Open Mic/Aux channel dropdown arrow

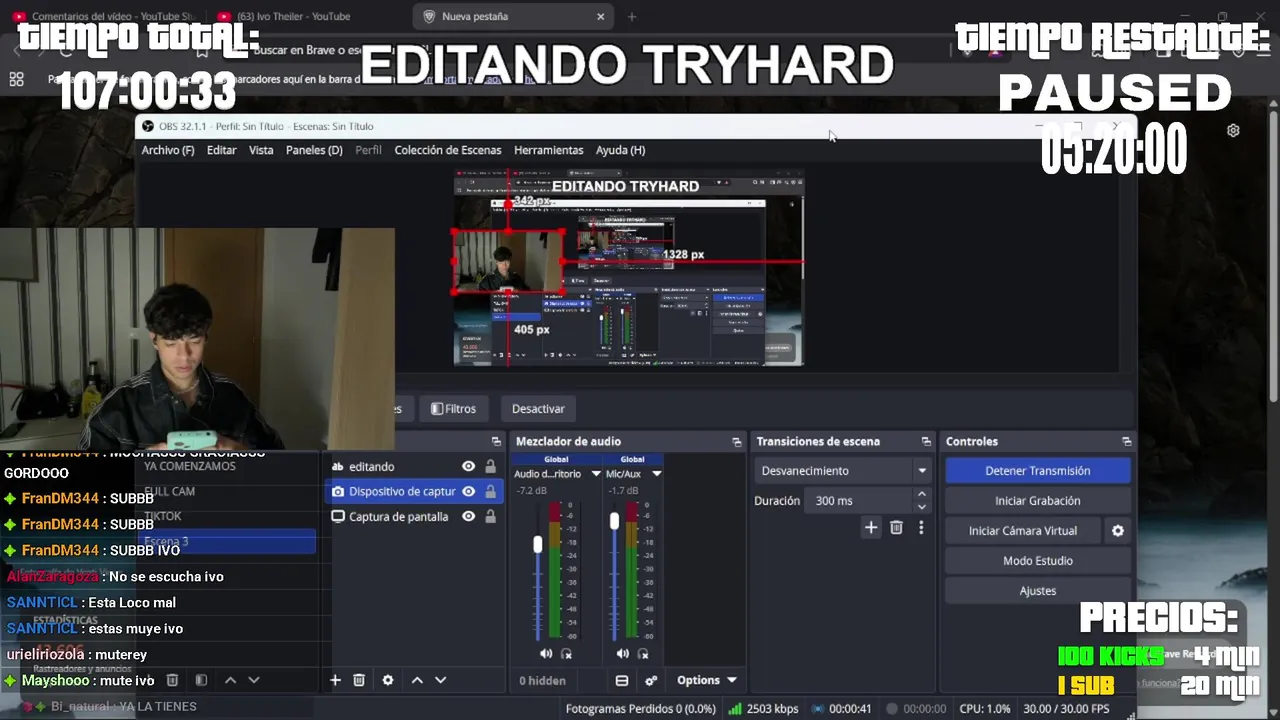(657, 474)
